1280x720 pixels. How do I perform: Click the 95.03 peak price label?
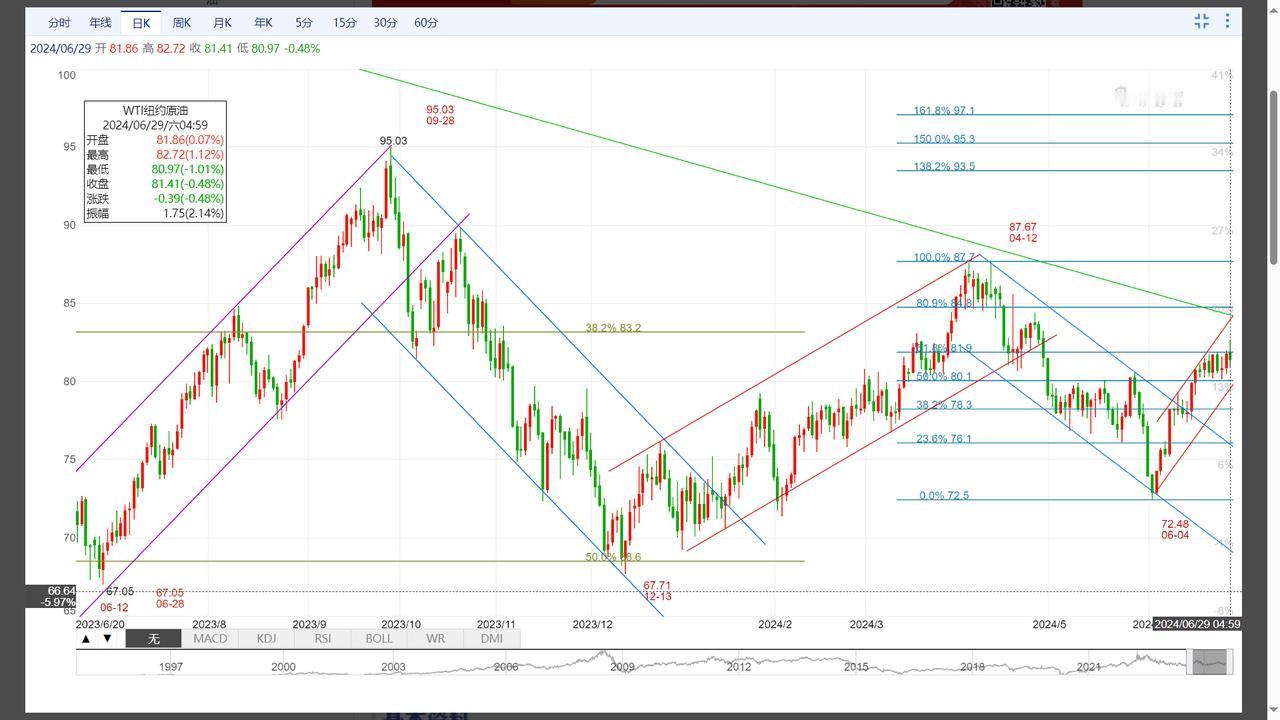[x=394, y=142]
